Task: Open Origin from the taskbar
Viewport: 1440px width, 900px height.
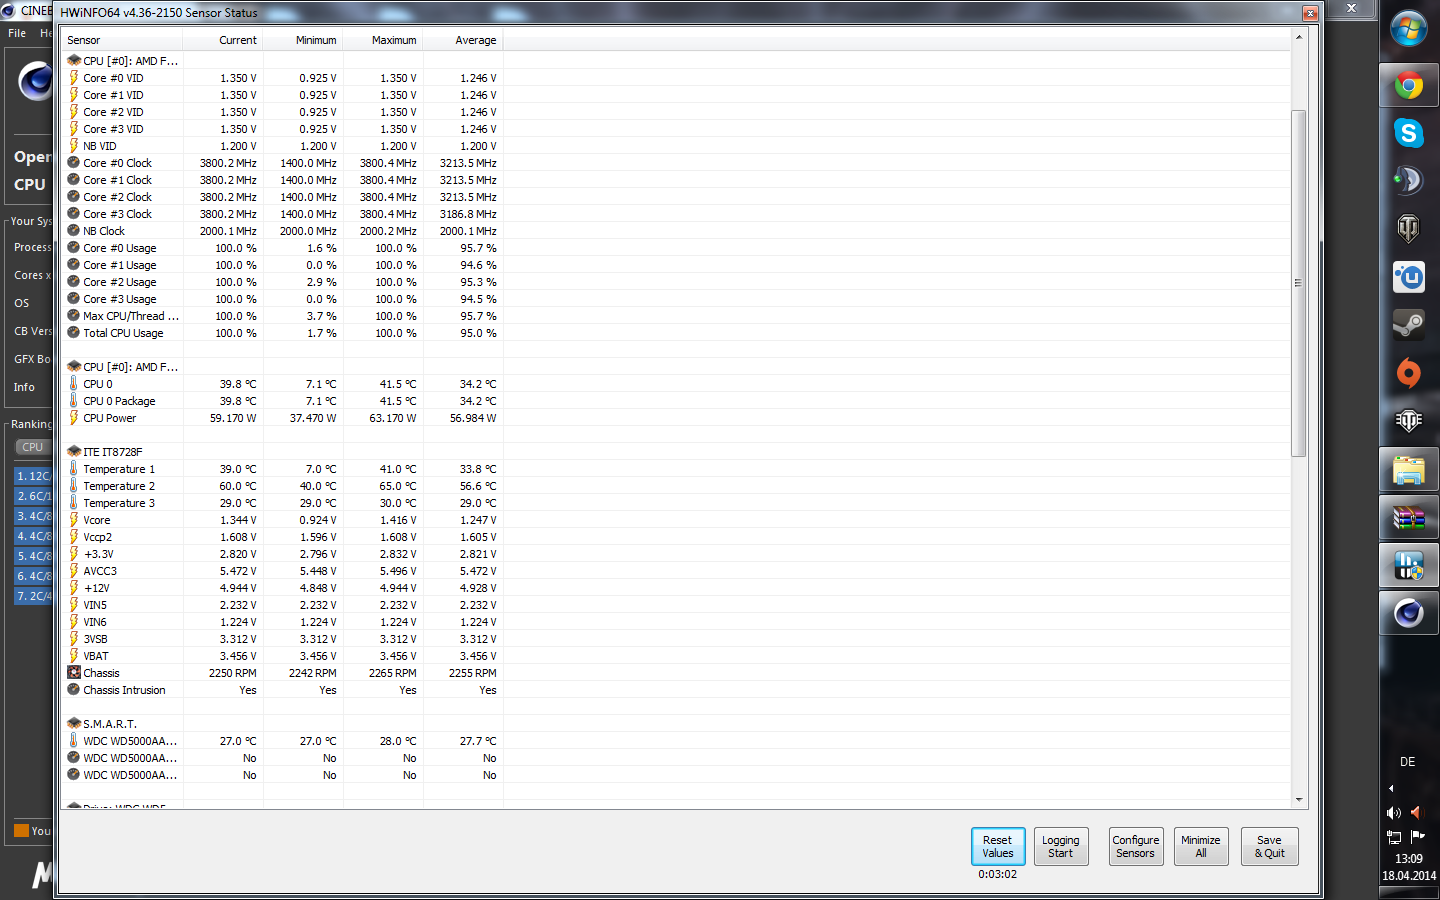Action: [1408, 373]
